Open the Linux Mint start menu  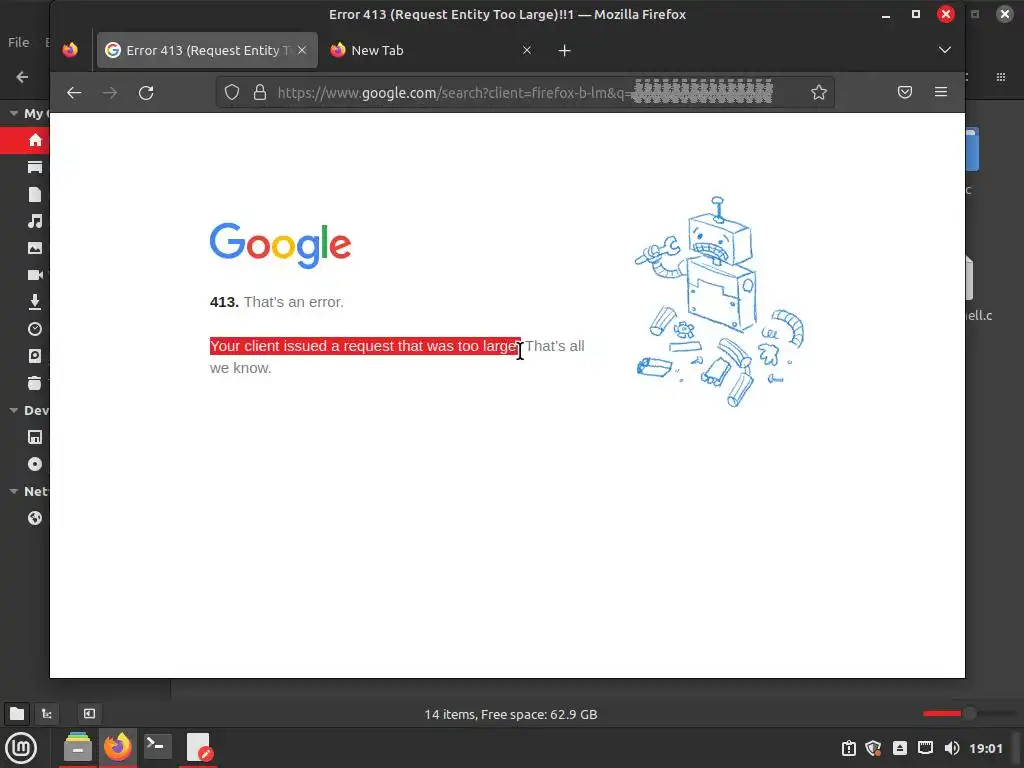[21, 748]
